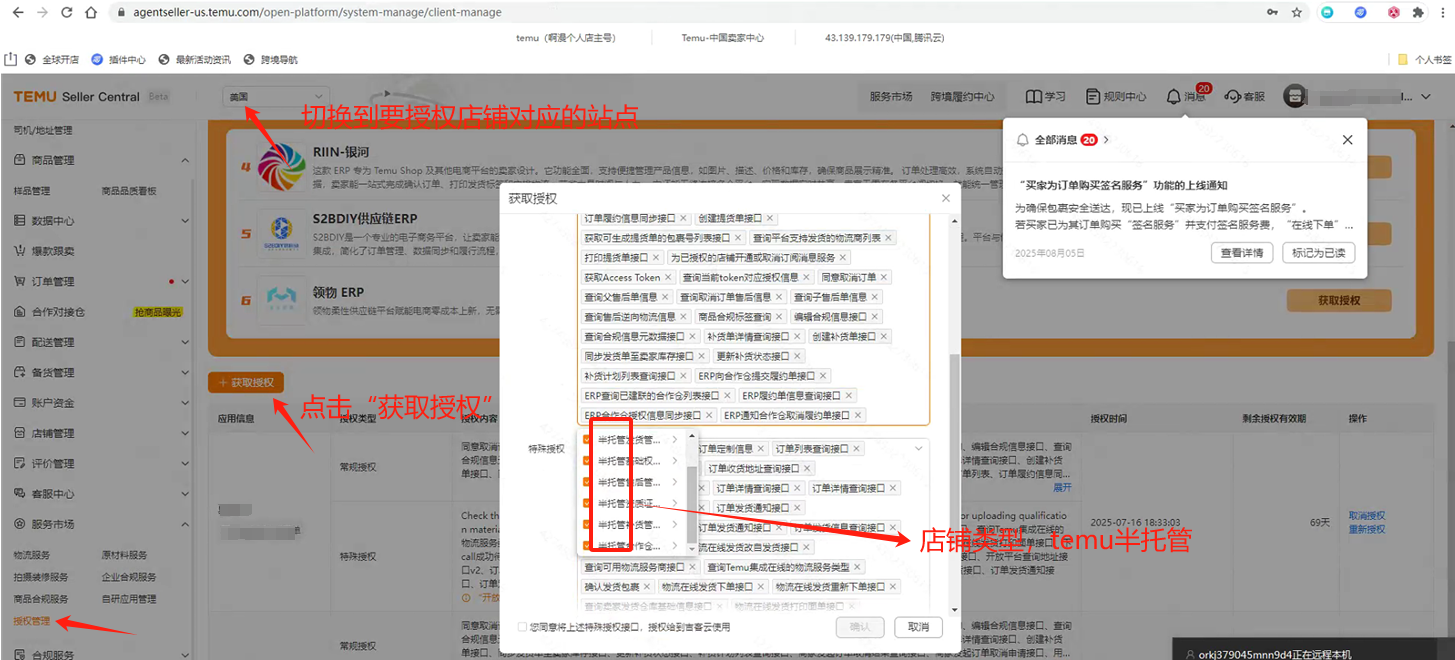Click the 查看详情 button in notification
The height and width of the screenshot is (660, 1455).
coord(1241,253)
